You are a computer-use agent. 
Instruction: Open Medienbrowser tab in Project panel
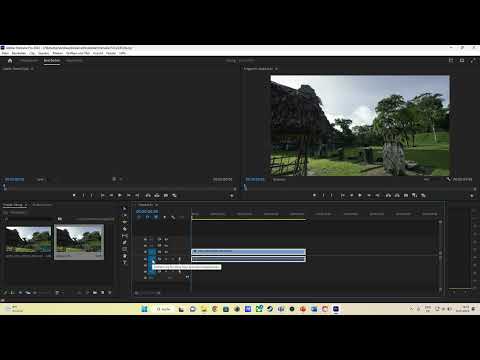(42, 205)
